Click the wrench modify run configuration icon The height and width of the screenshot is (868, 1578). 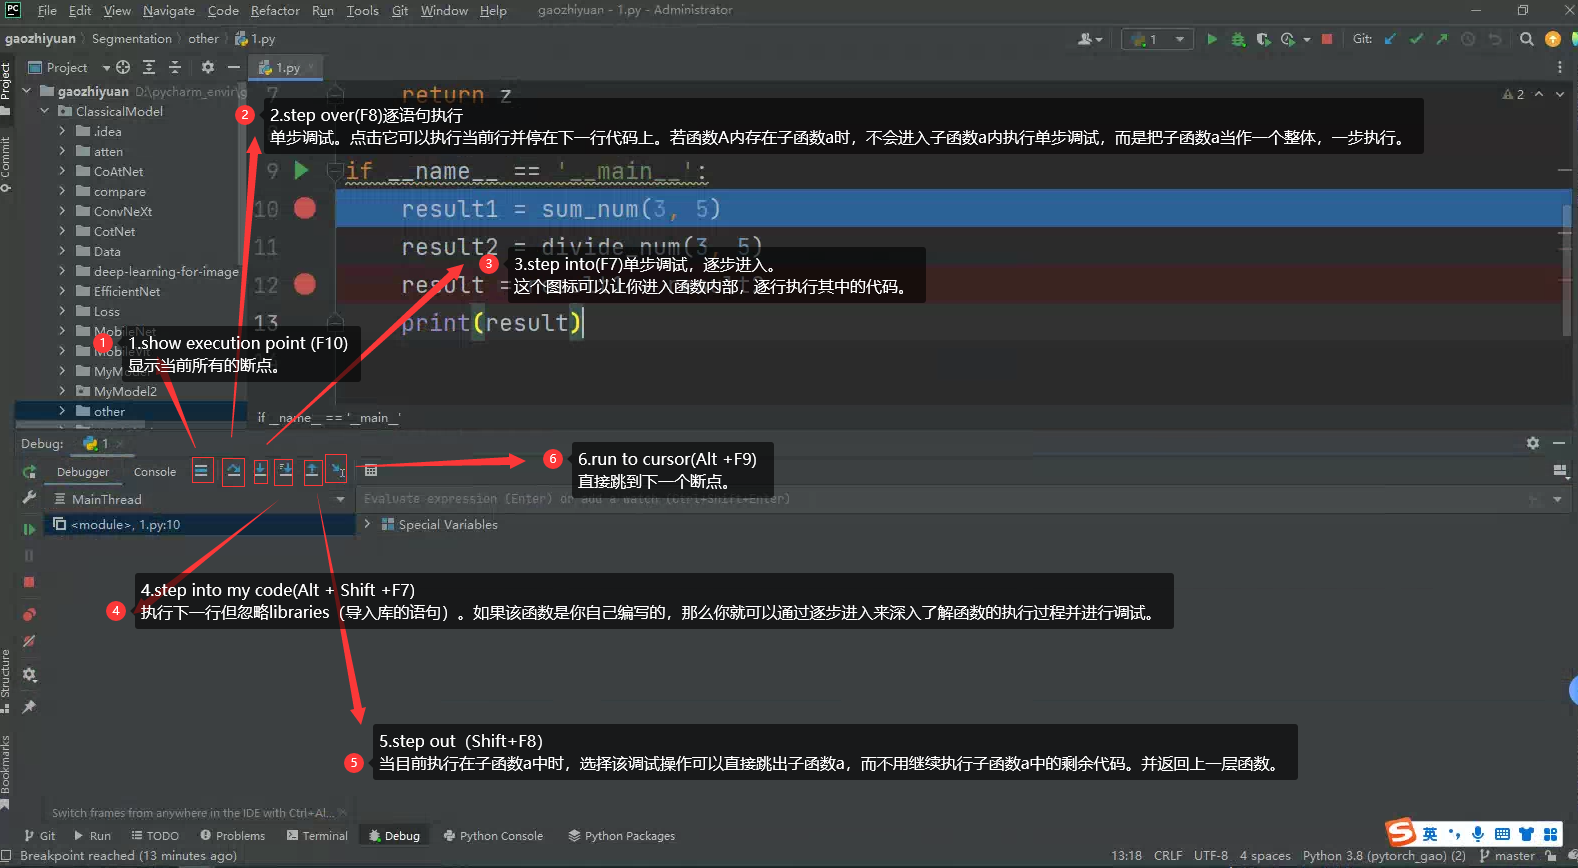tap(29, 497)
